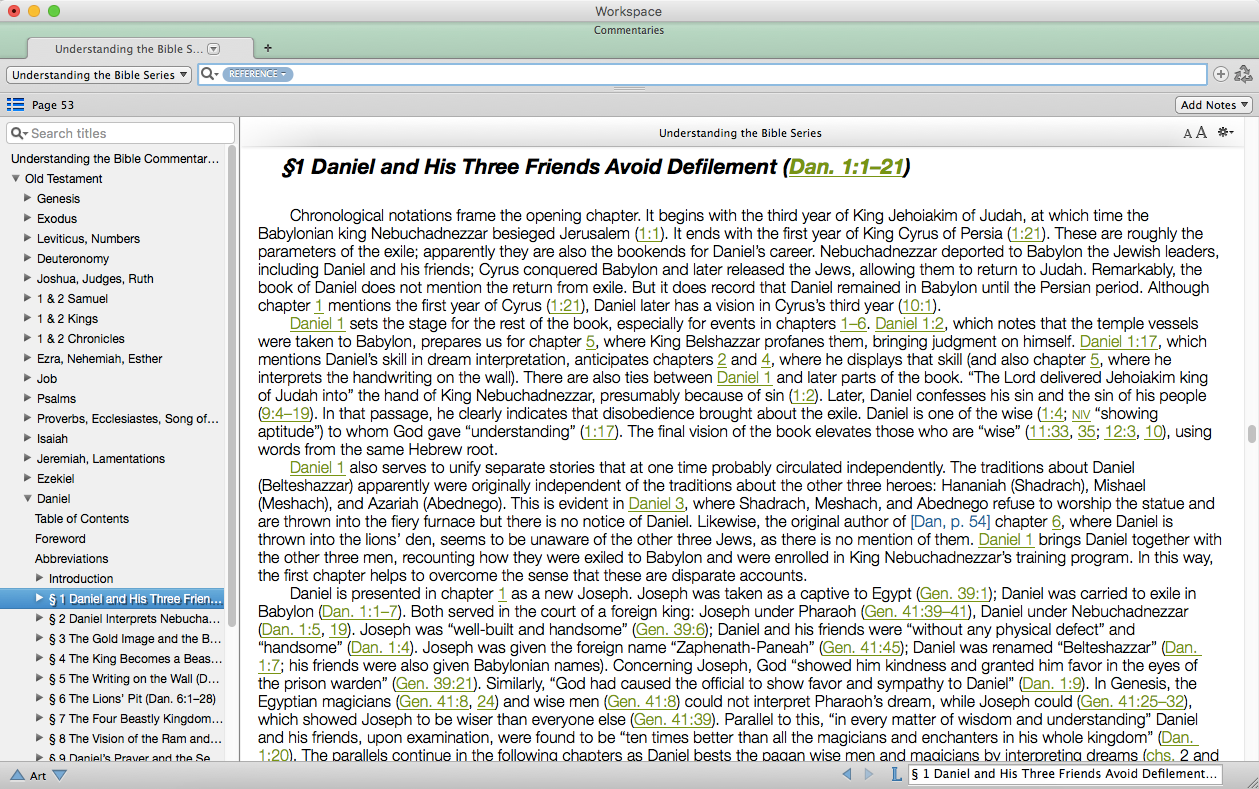
Task: Select Abbreviations under Daniel
Action: 72,559
